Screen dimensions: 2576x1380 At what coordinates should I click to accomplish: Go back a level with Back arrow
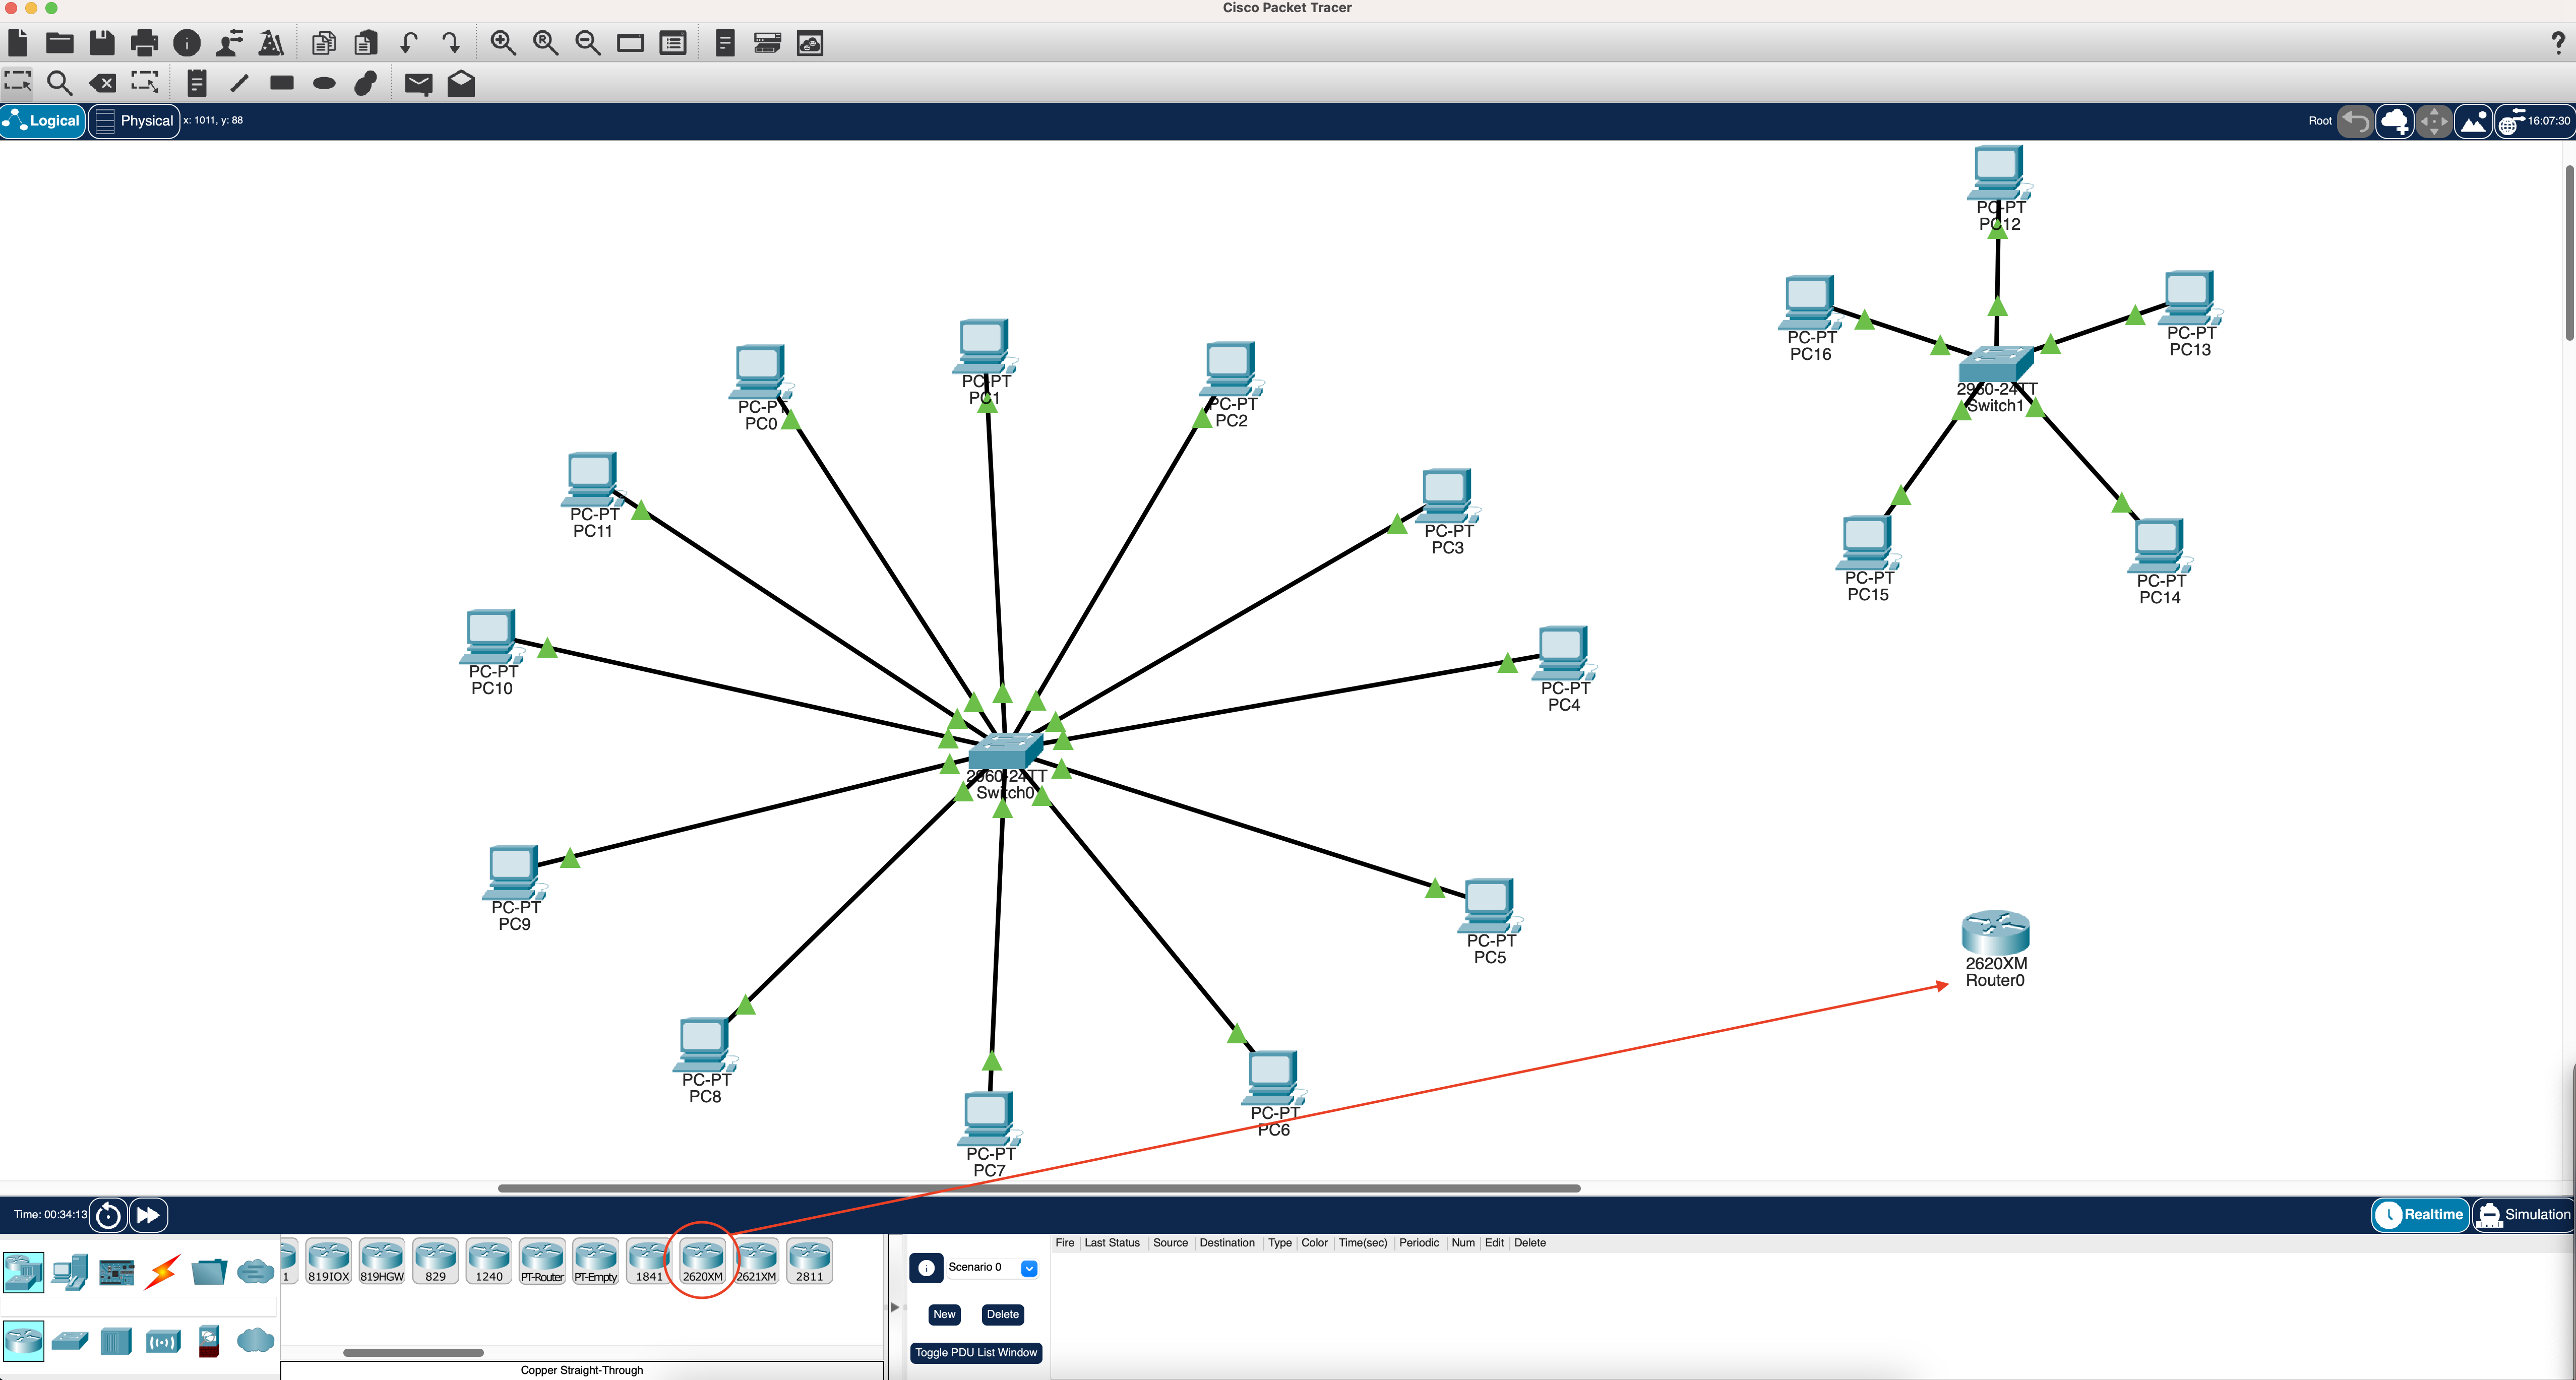pos(2355,121)
